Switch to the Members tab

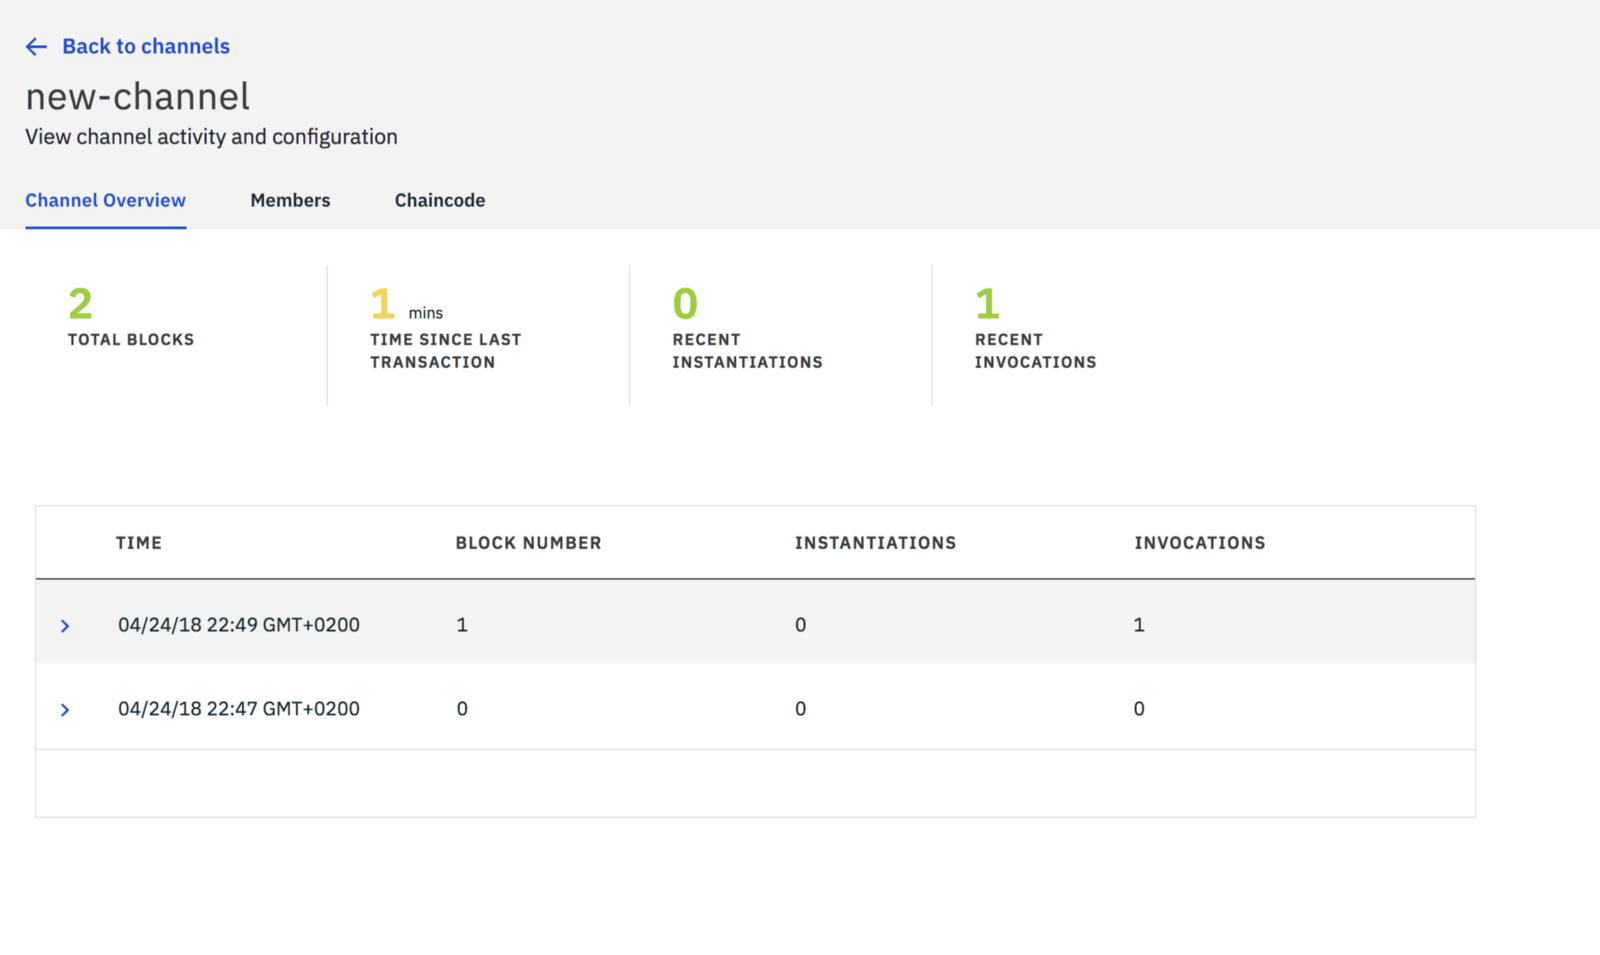[x=290, y=200]
